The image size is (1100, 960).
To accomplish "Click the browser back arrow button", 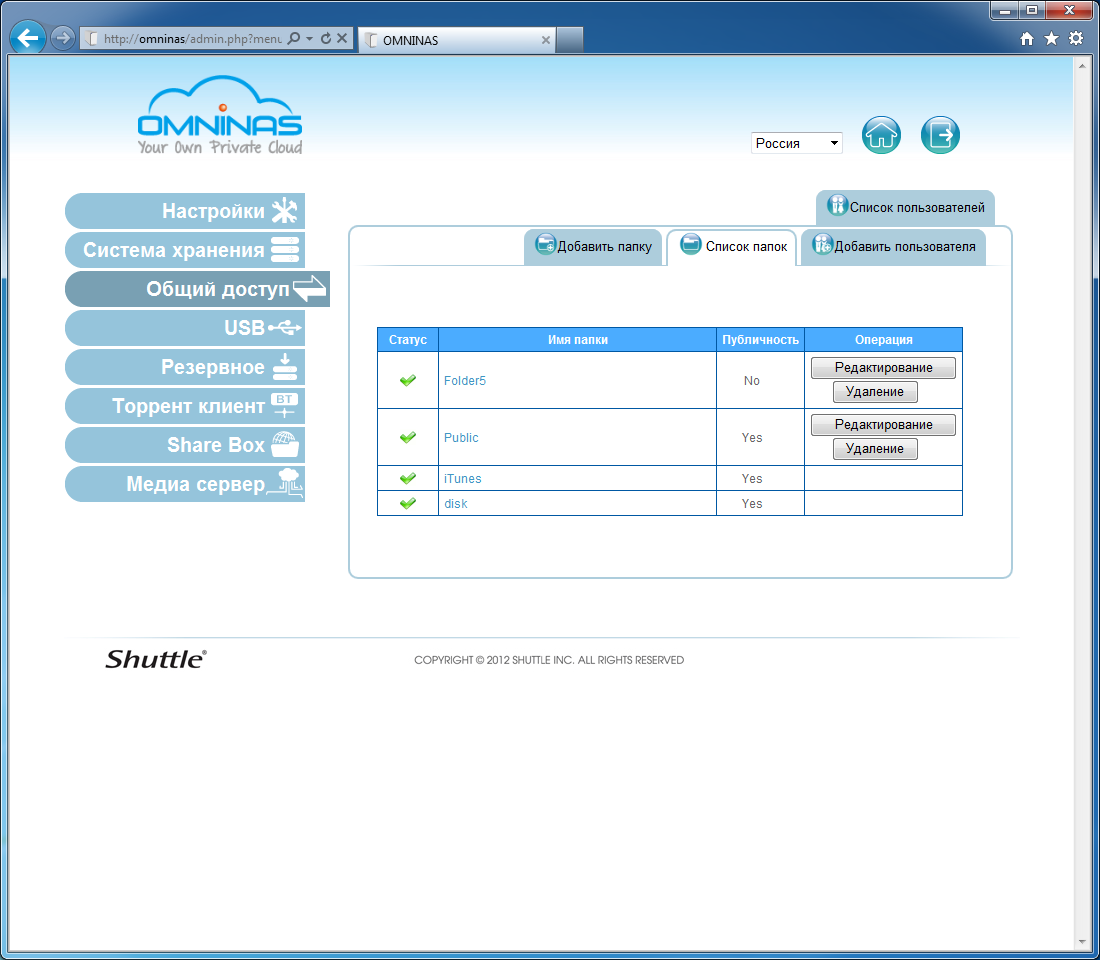I will pyautogui.click(x=28, y=38).
